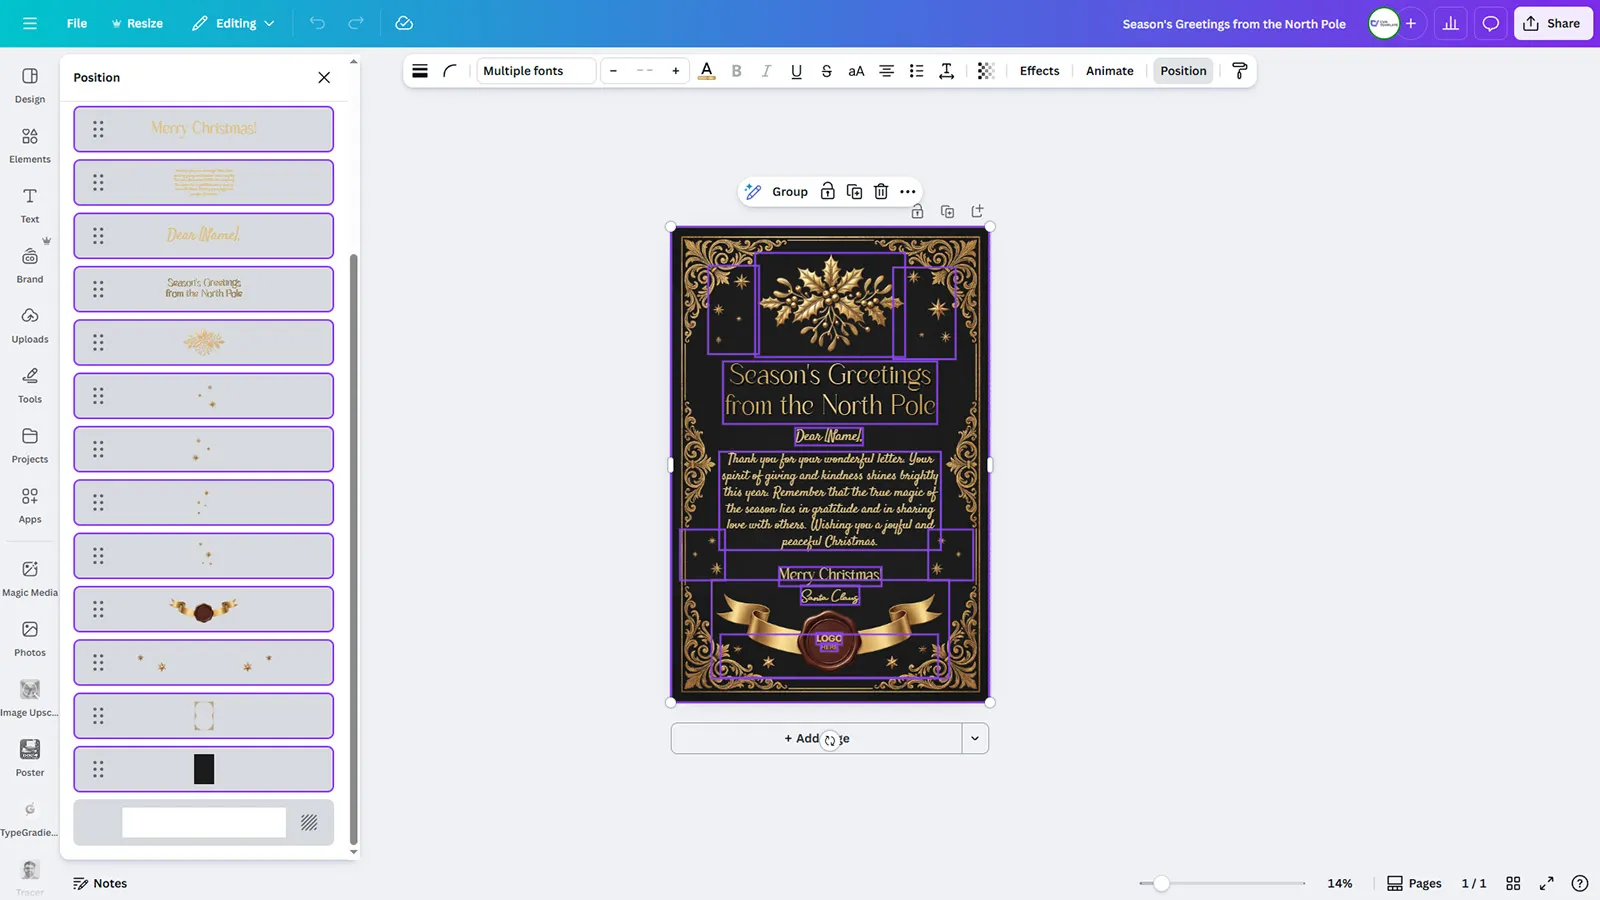Open the Editing mode dropdown
The height and width of the screenshot is (900, 1600).
[x=233, y=23]
